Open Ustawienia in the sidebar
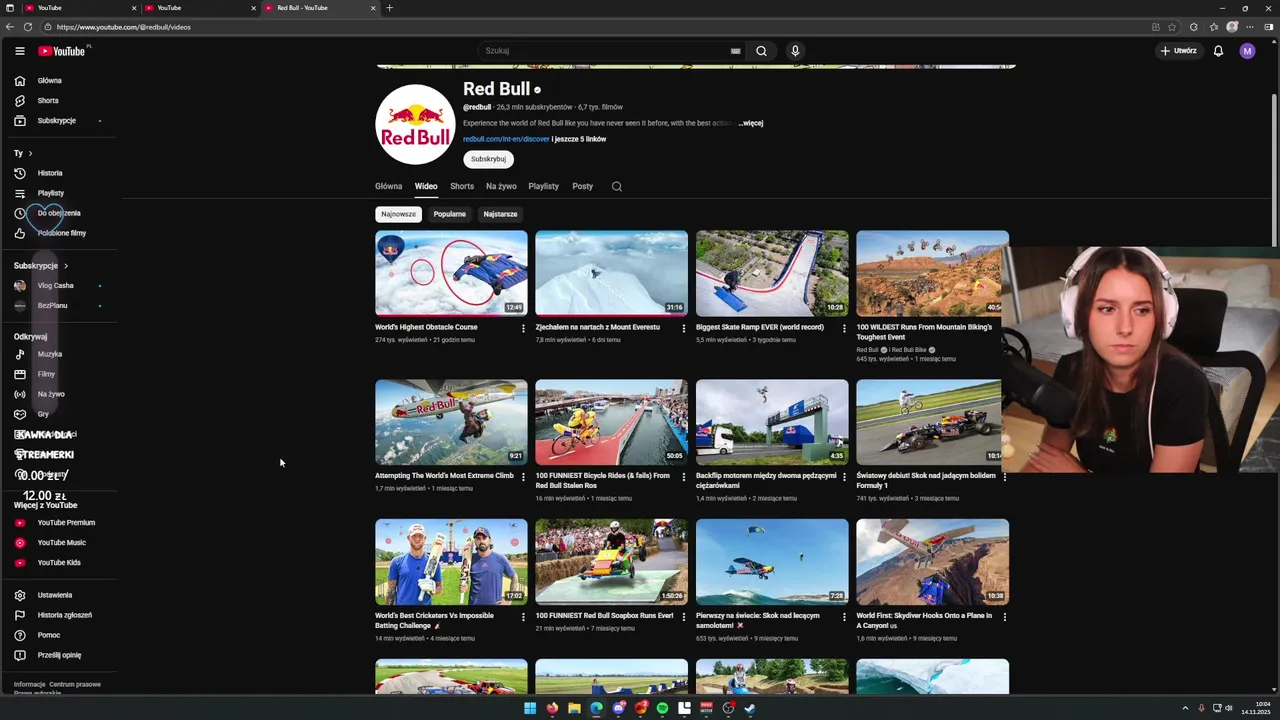The height and width of the screenshot is (720, 1280). (x=57, y=595)
